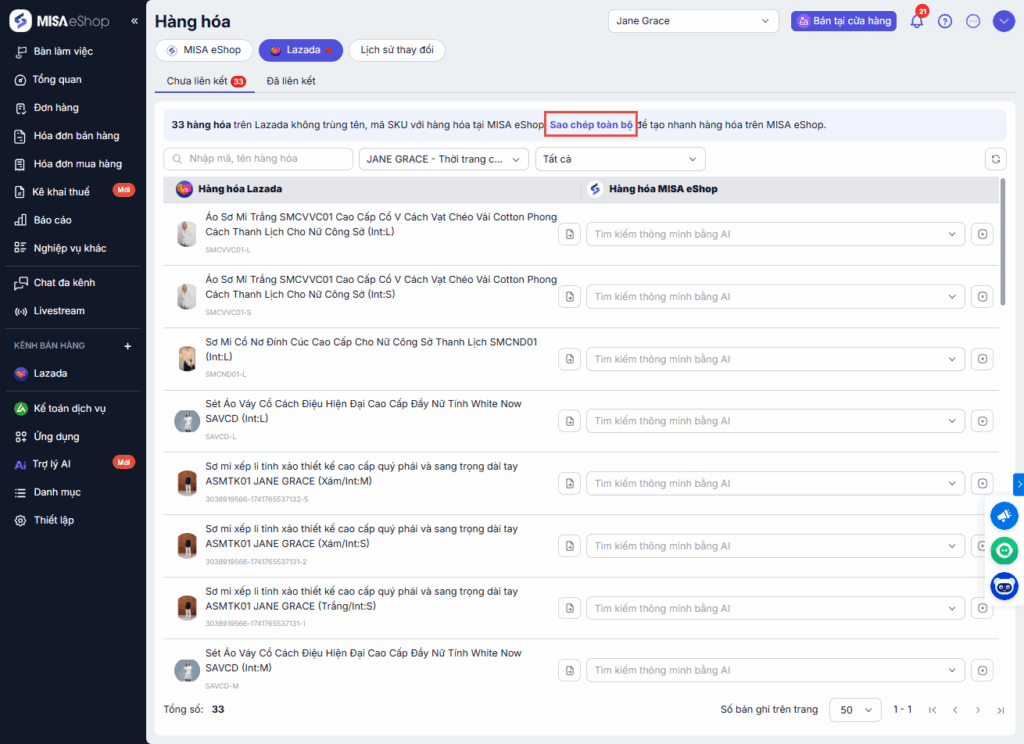This screenshot has height=744, width=1024.
Task: Open AI search dropdown for SMCND01-L row
Action: click(775, 359)
